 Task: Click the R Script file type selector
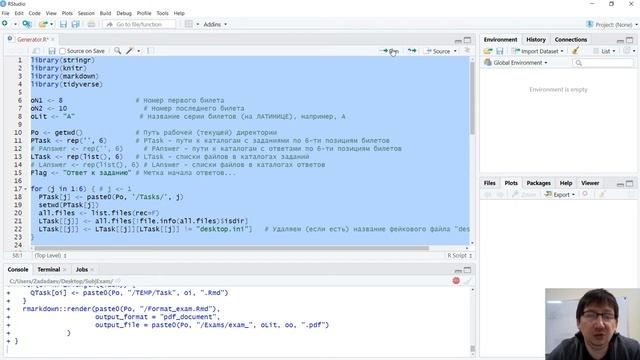(459, 256)
